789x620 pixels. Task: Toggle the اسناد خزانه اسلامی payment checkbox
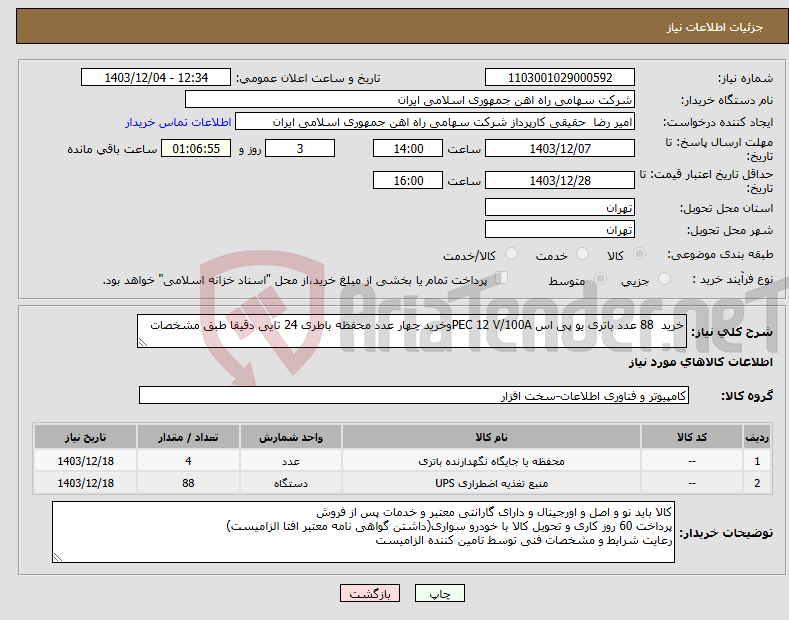pos(502,278)
